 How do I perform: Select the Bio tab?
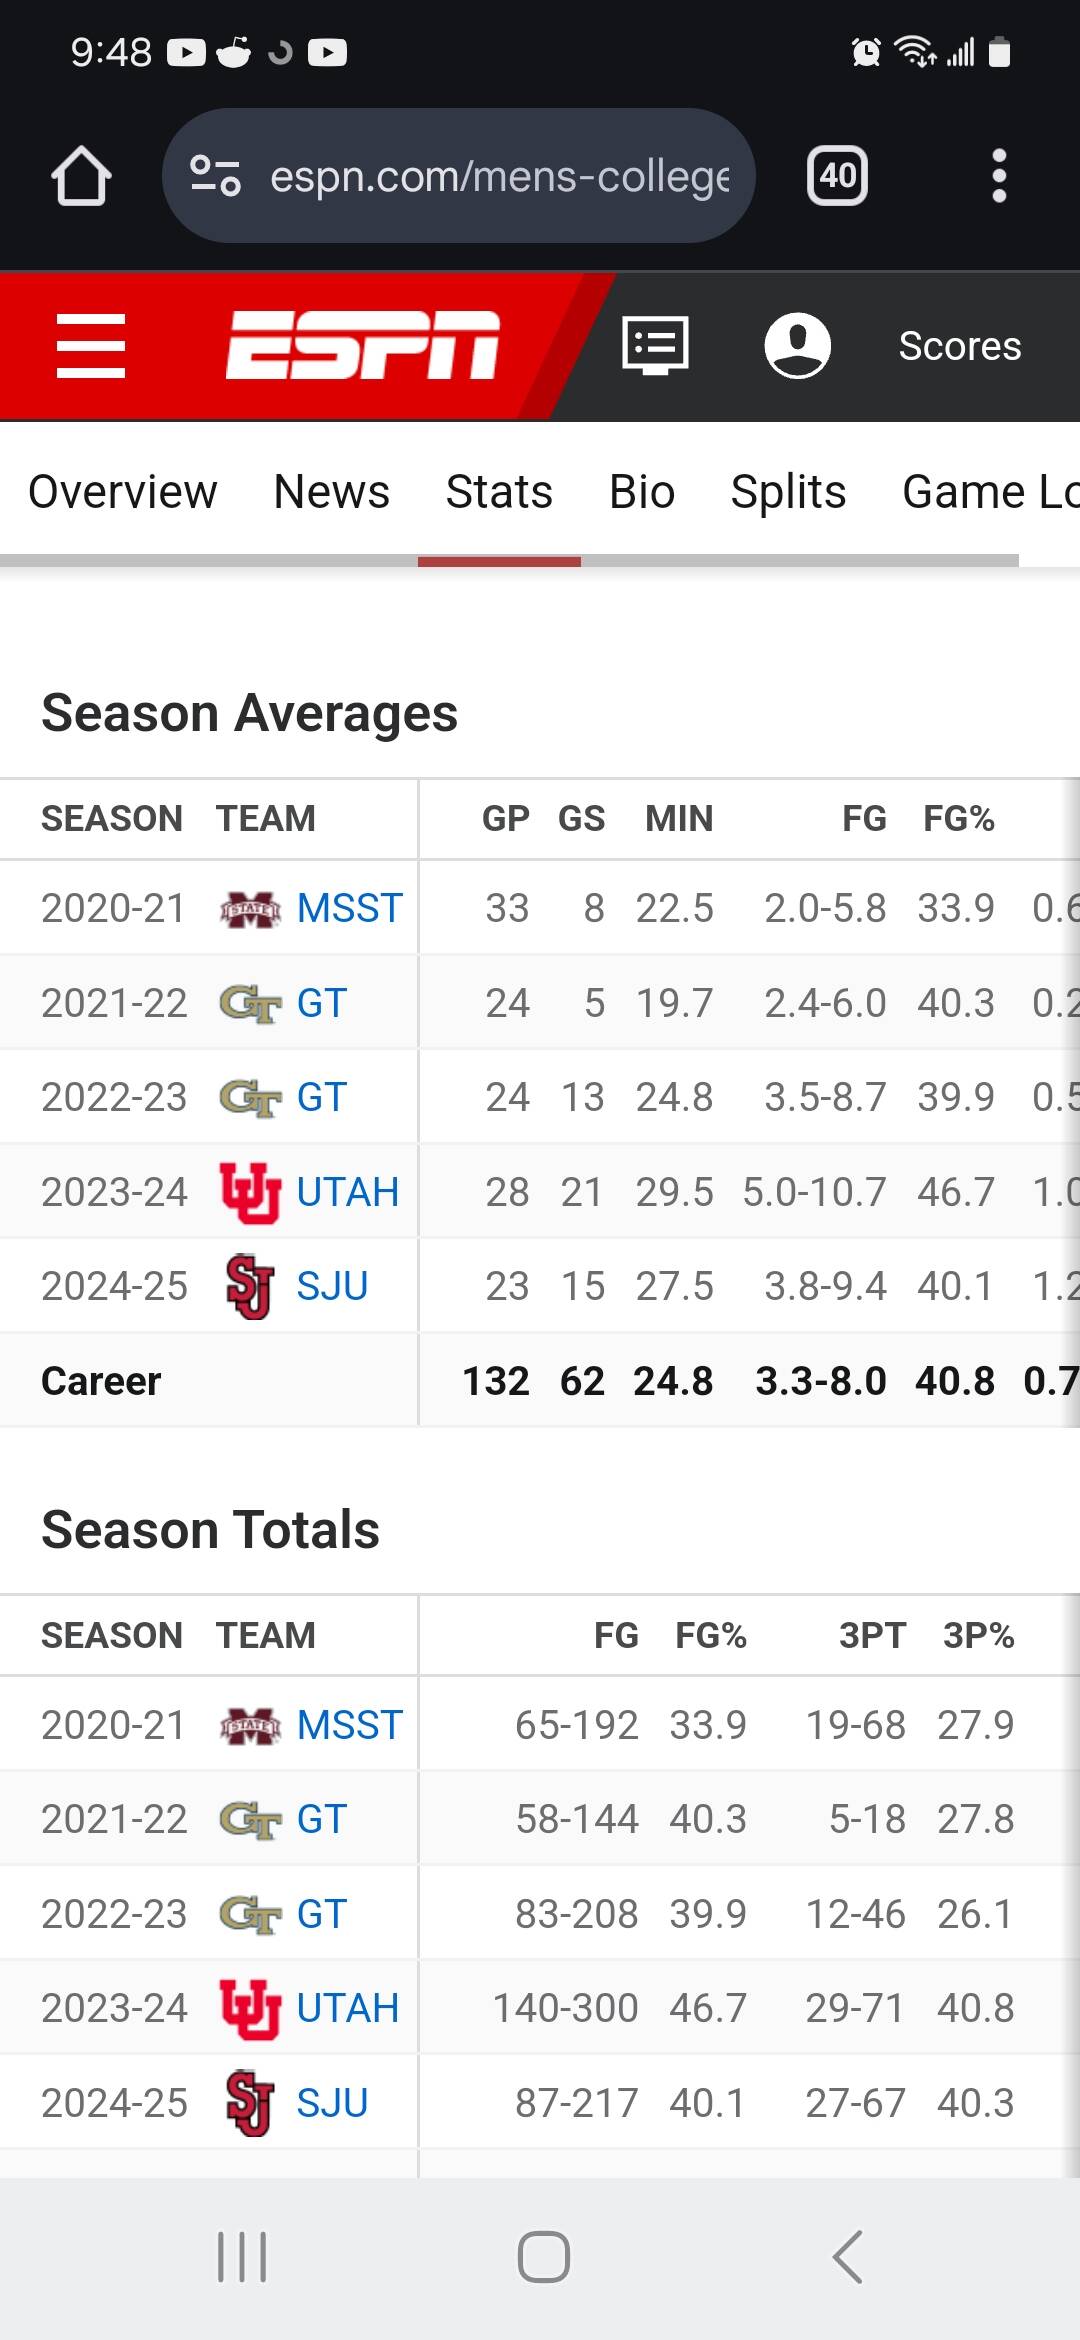642,492
